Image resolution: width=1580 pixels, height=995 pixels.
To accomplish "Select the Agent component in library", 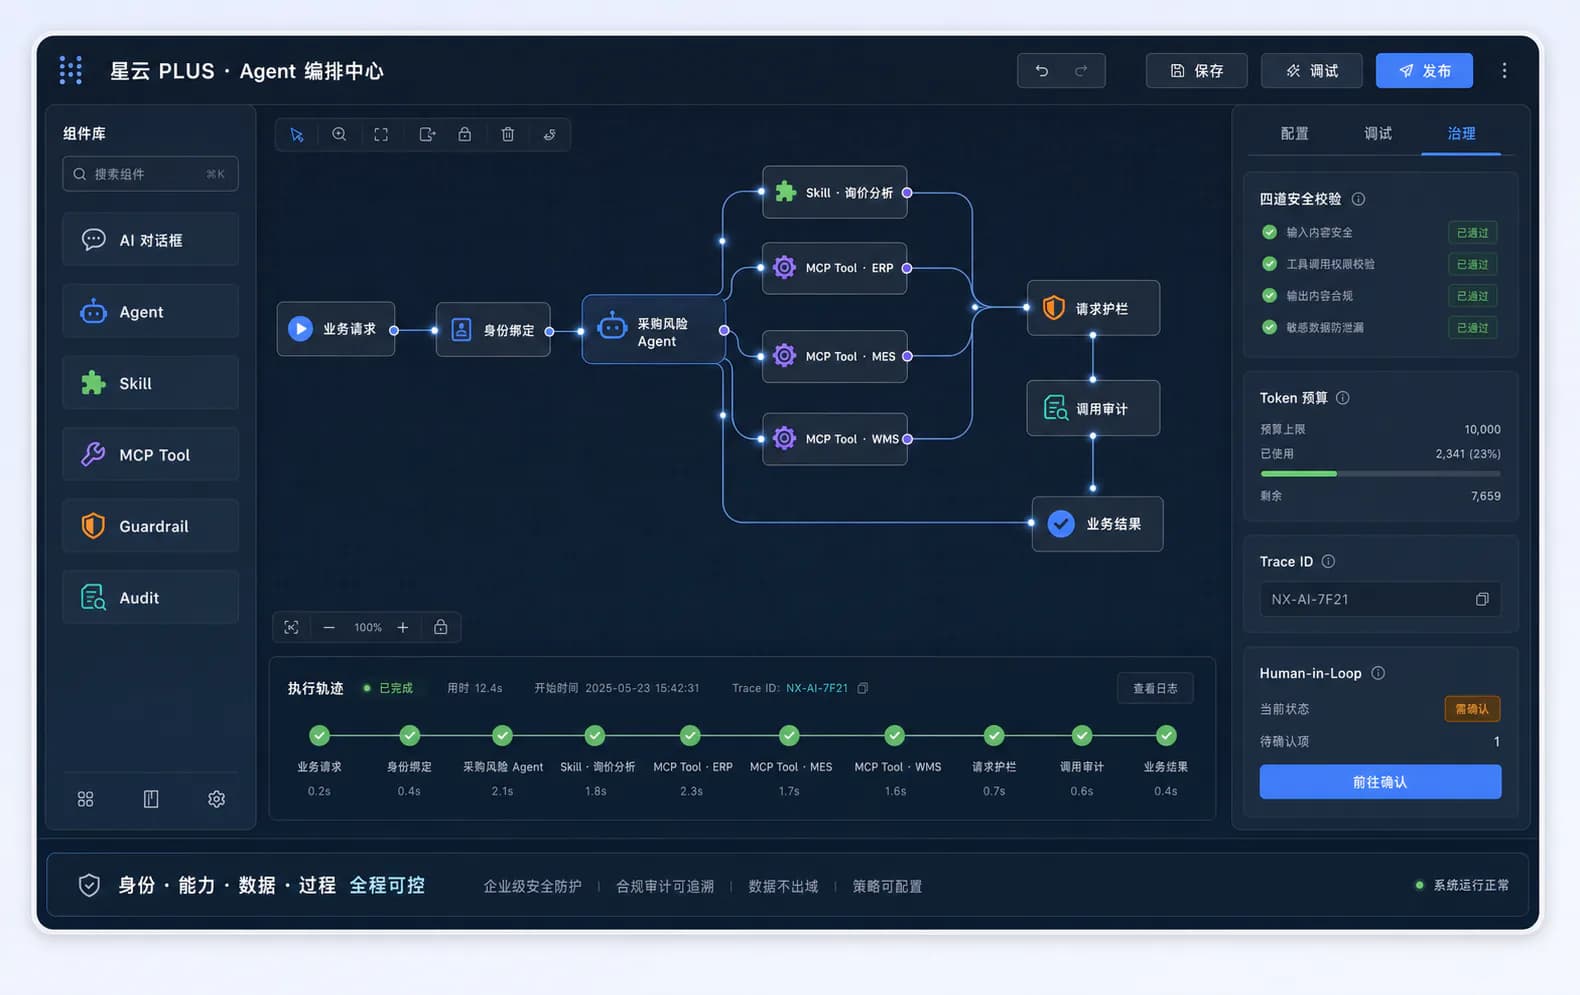I will pyautogui.click(x=150, y=312).
